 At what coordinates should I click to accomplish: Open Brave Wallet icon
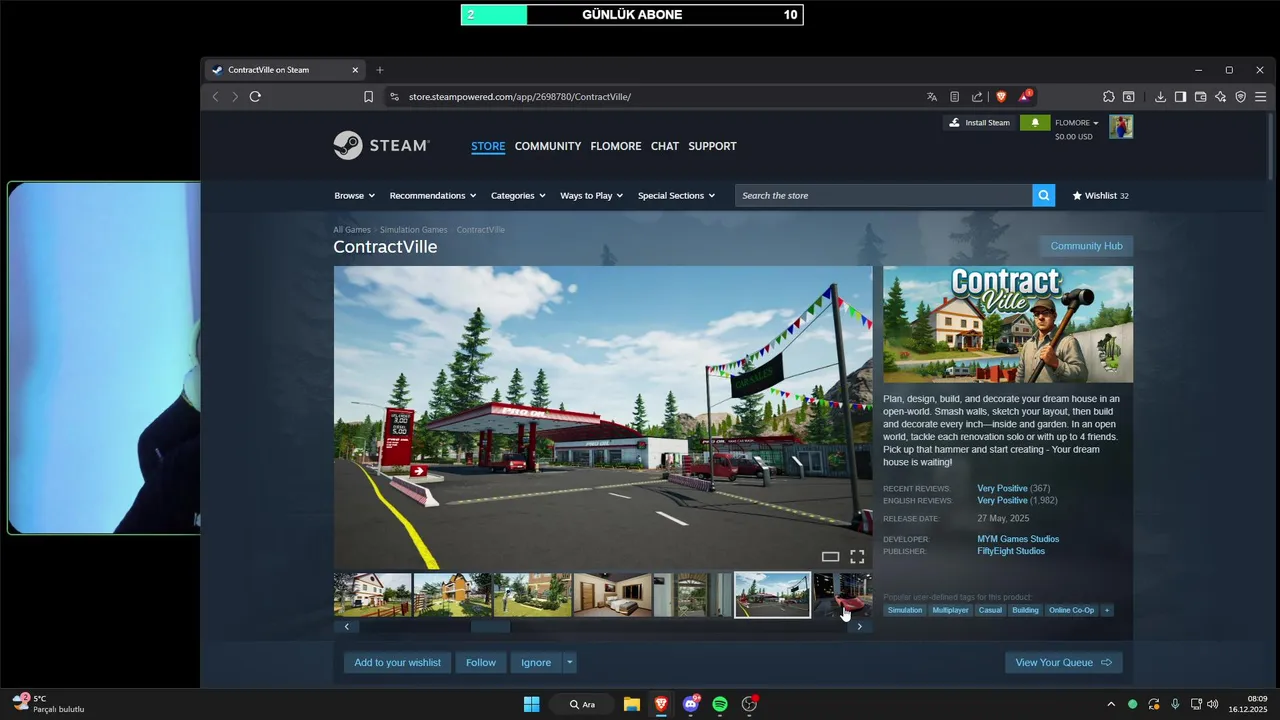pyautogui.click(x=1200, y=97)
